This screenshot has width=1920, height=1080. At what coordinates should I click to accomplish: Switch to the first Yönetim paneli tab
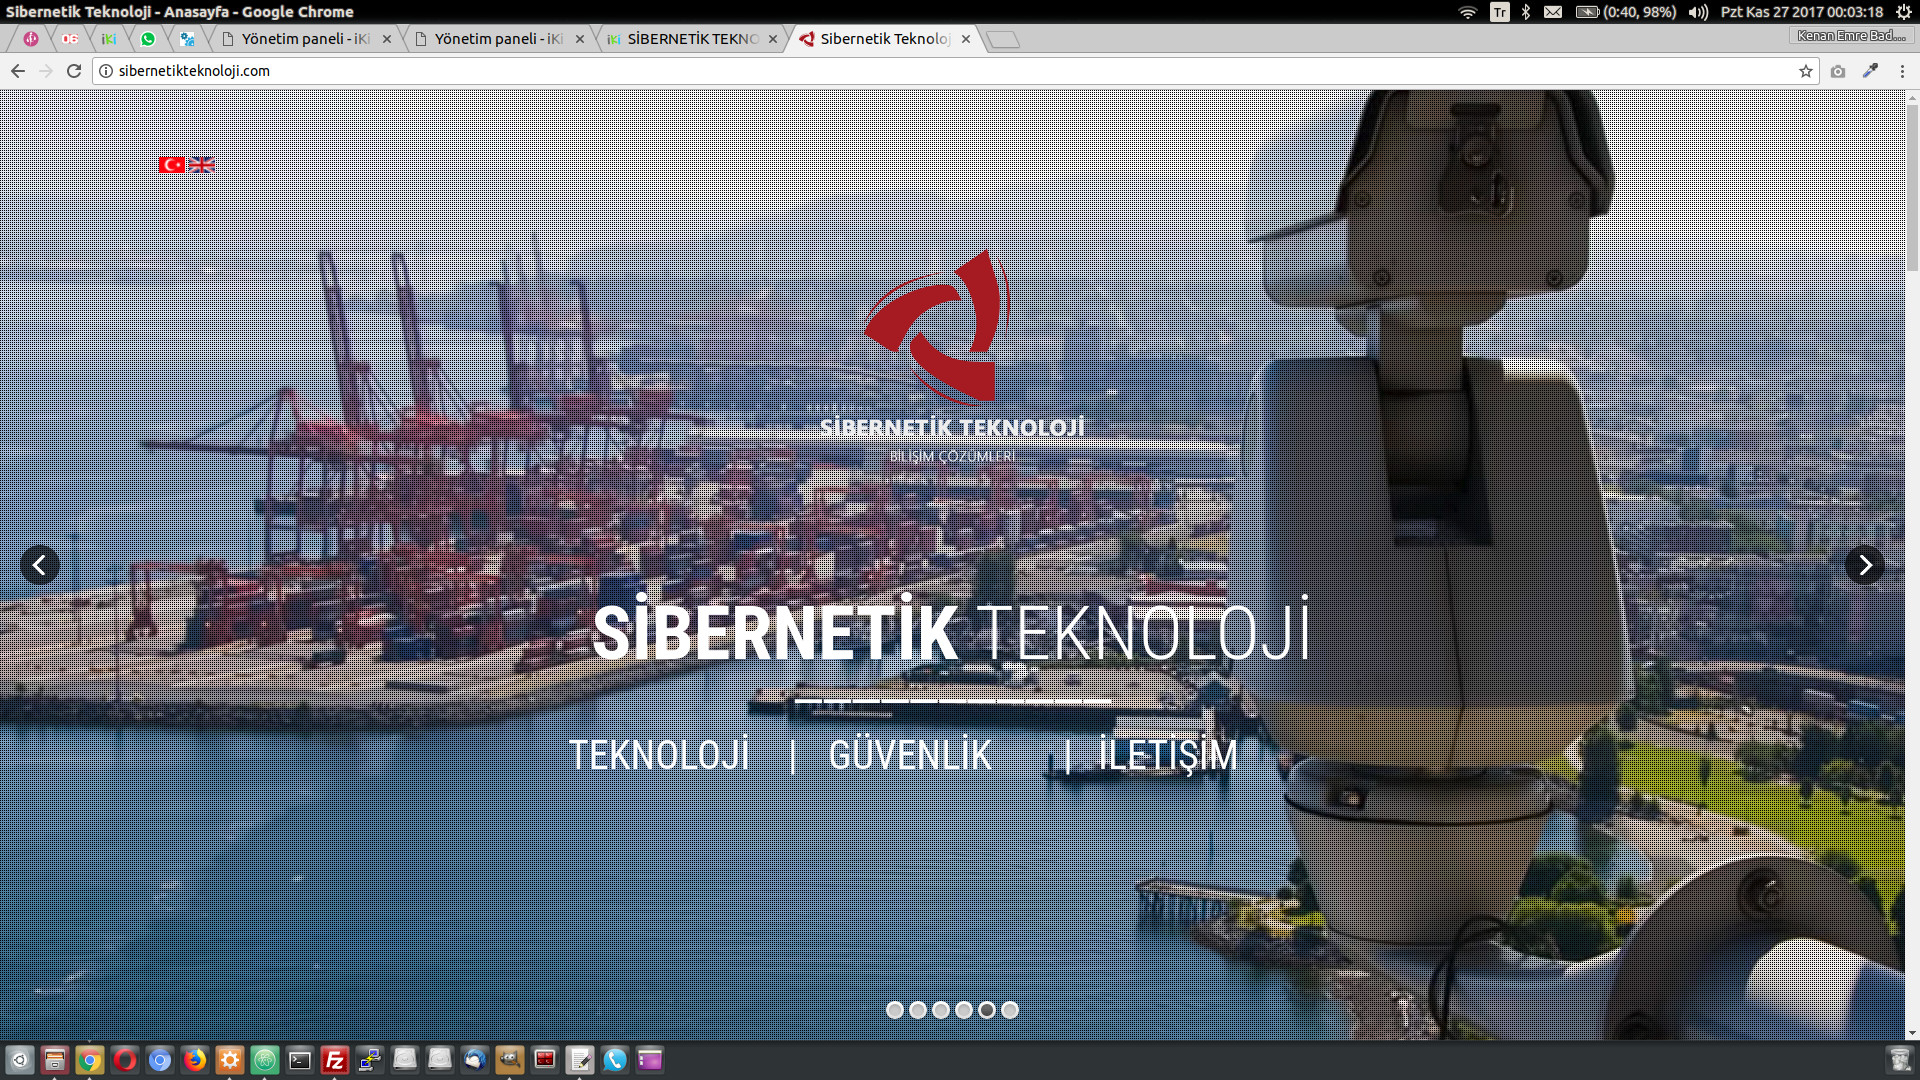[x=305, y=39]
